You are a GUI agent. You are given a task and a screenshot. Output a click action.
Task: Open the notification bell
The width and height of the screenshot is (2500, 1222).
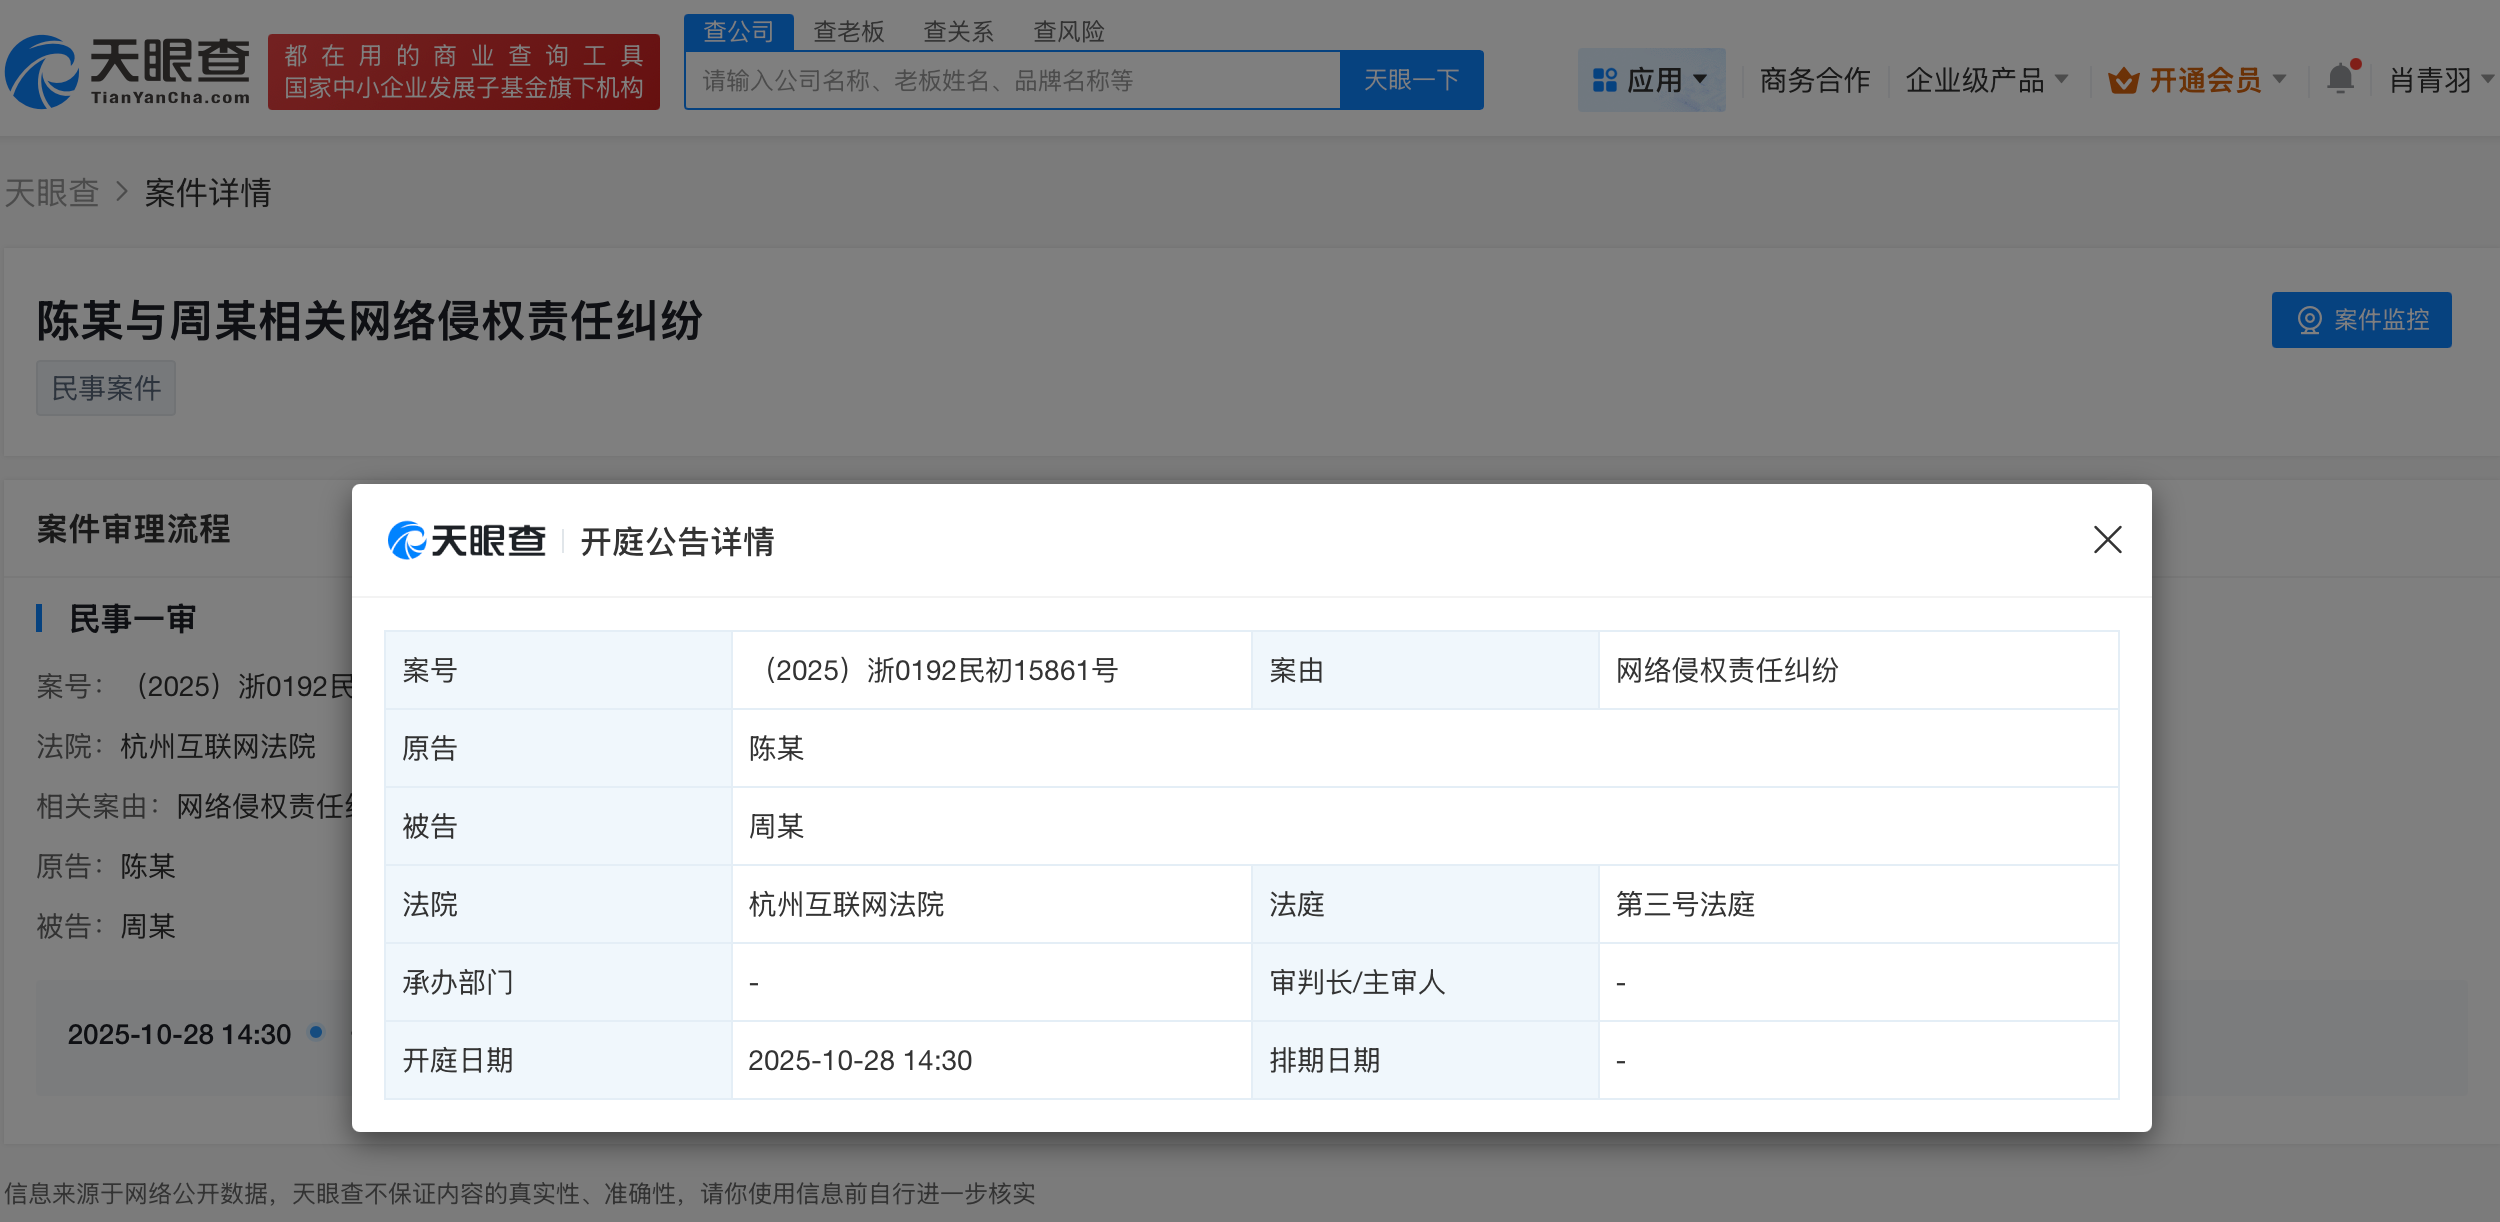pyautogui.click(x=2340, y=78)
